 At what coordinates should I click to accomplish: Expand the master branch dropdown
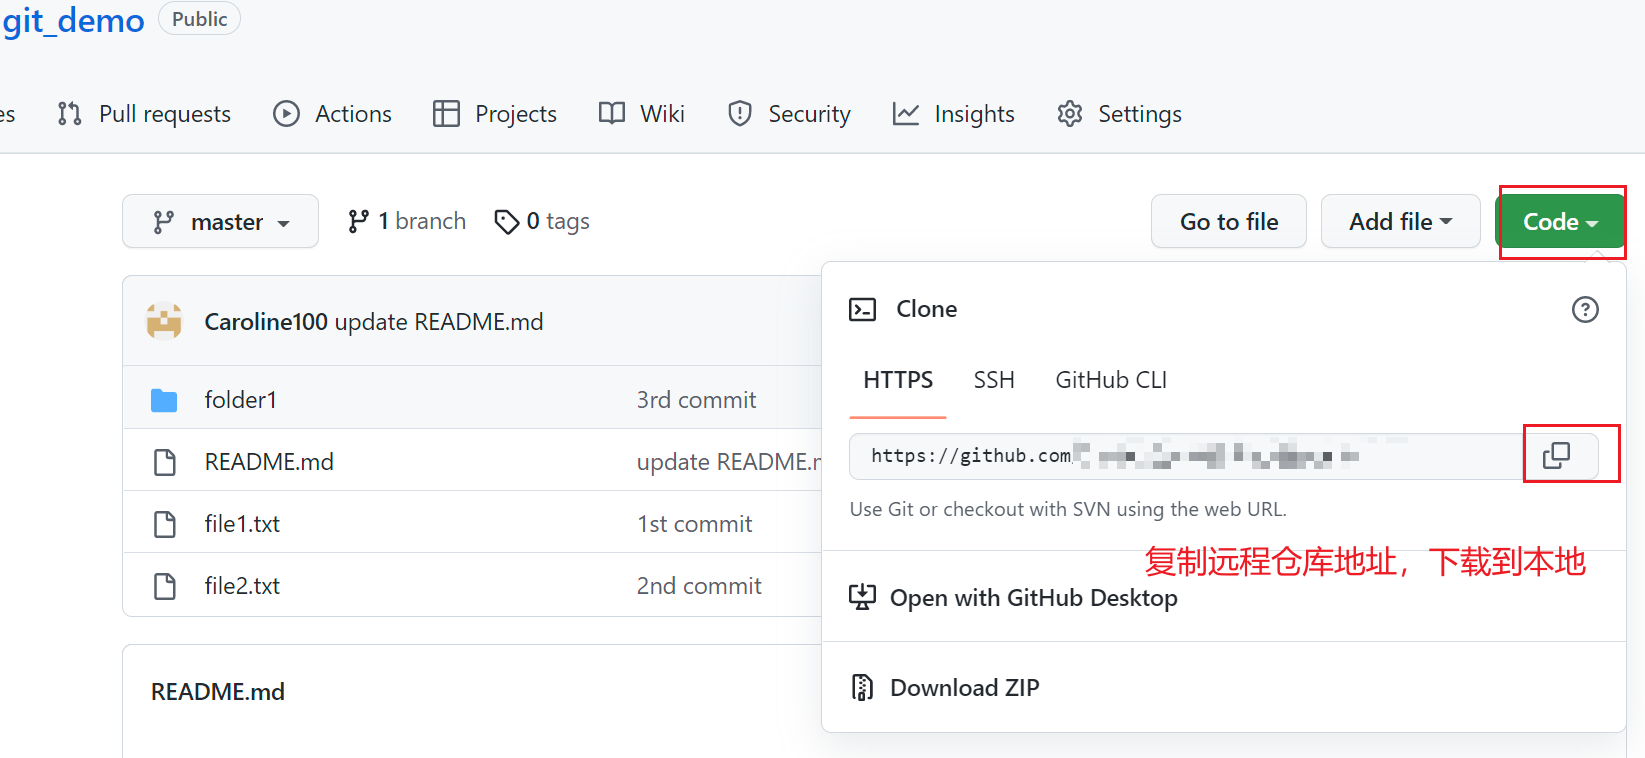click(220, 221)
